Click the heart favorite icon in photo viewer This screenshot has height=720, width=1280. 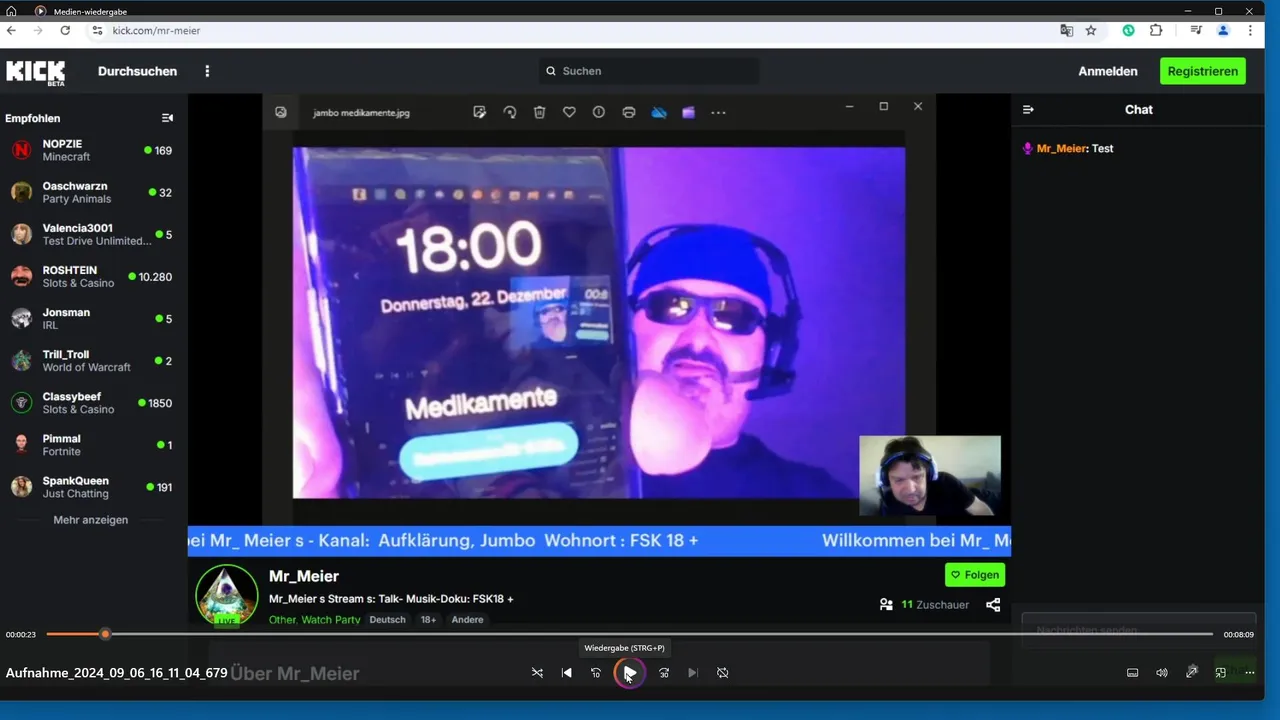pyautogui.click(x=569, y=113)
